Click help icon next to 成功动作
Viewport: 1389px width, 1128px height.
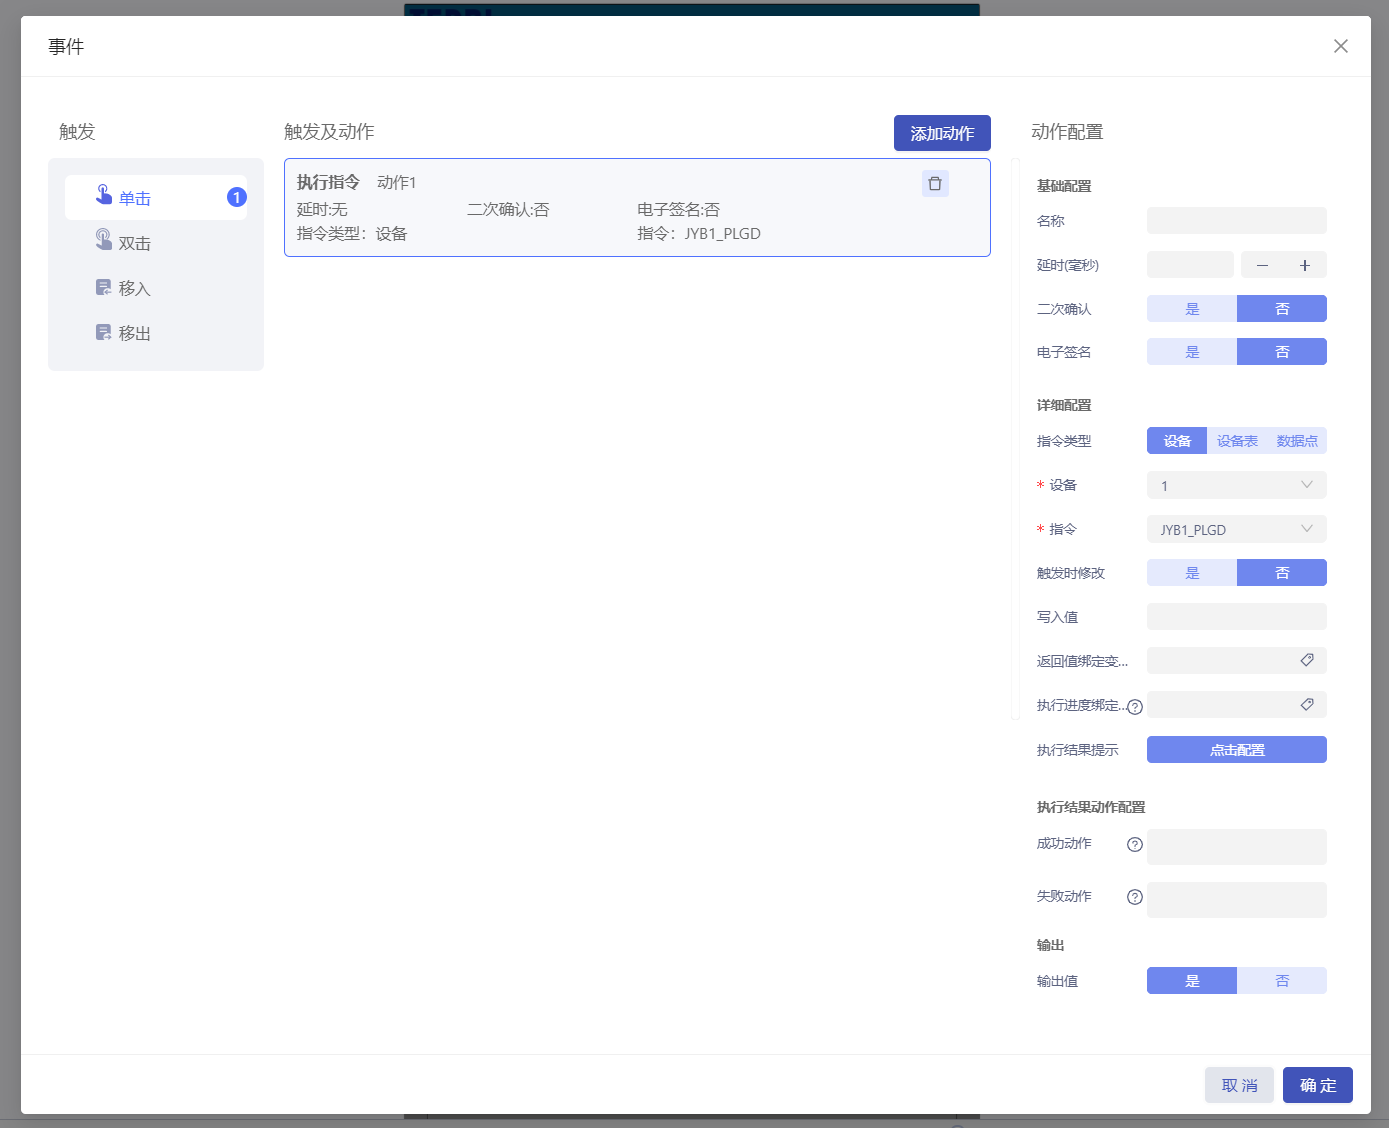point(1134,844)
